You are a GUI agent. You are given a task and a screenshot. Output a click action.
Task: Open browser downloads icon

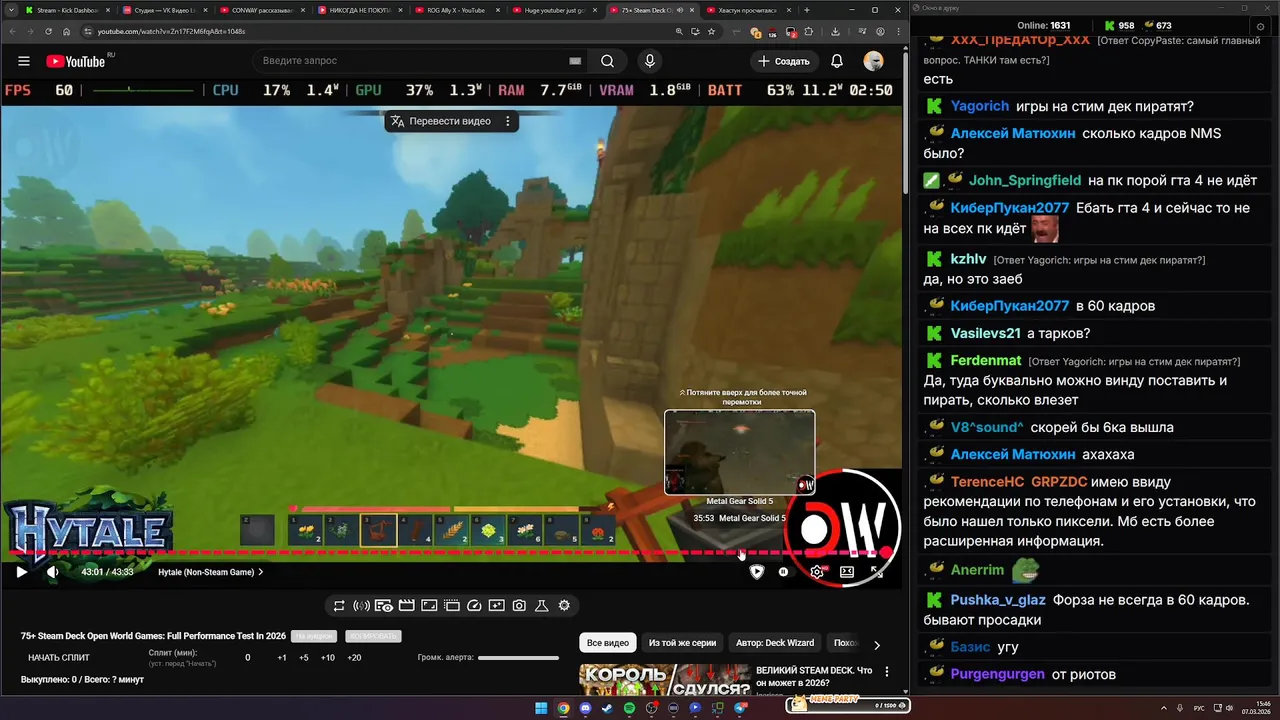(835, 31)
